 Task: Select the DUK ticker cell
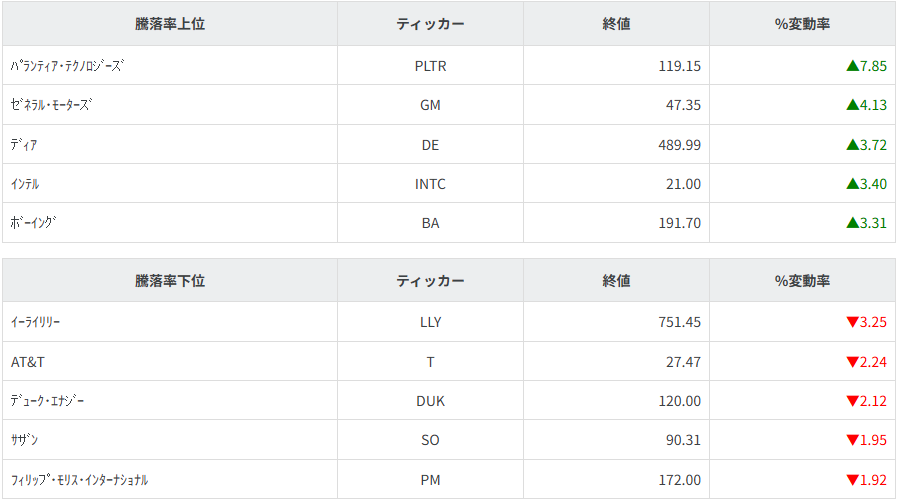430,401
